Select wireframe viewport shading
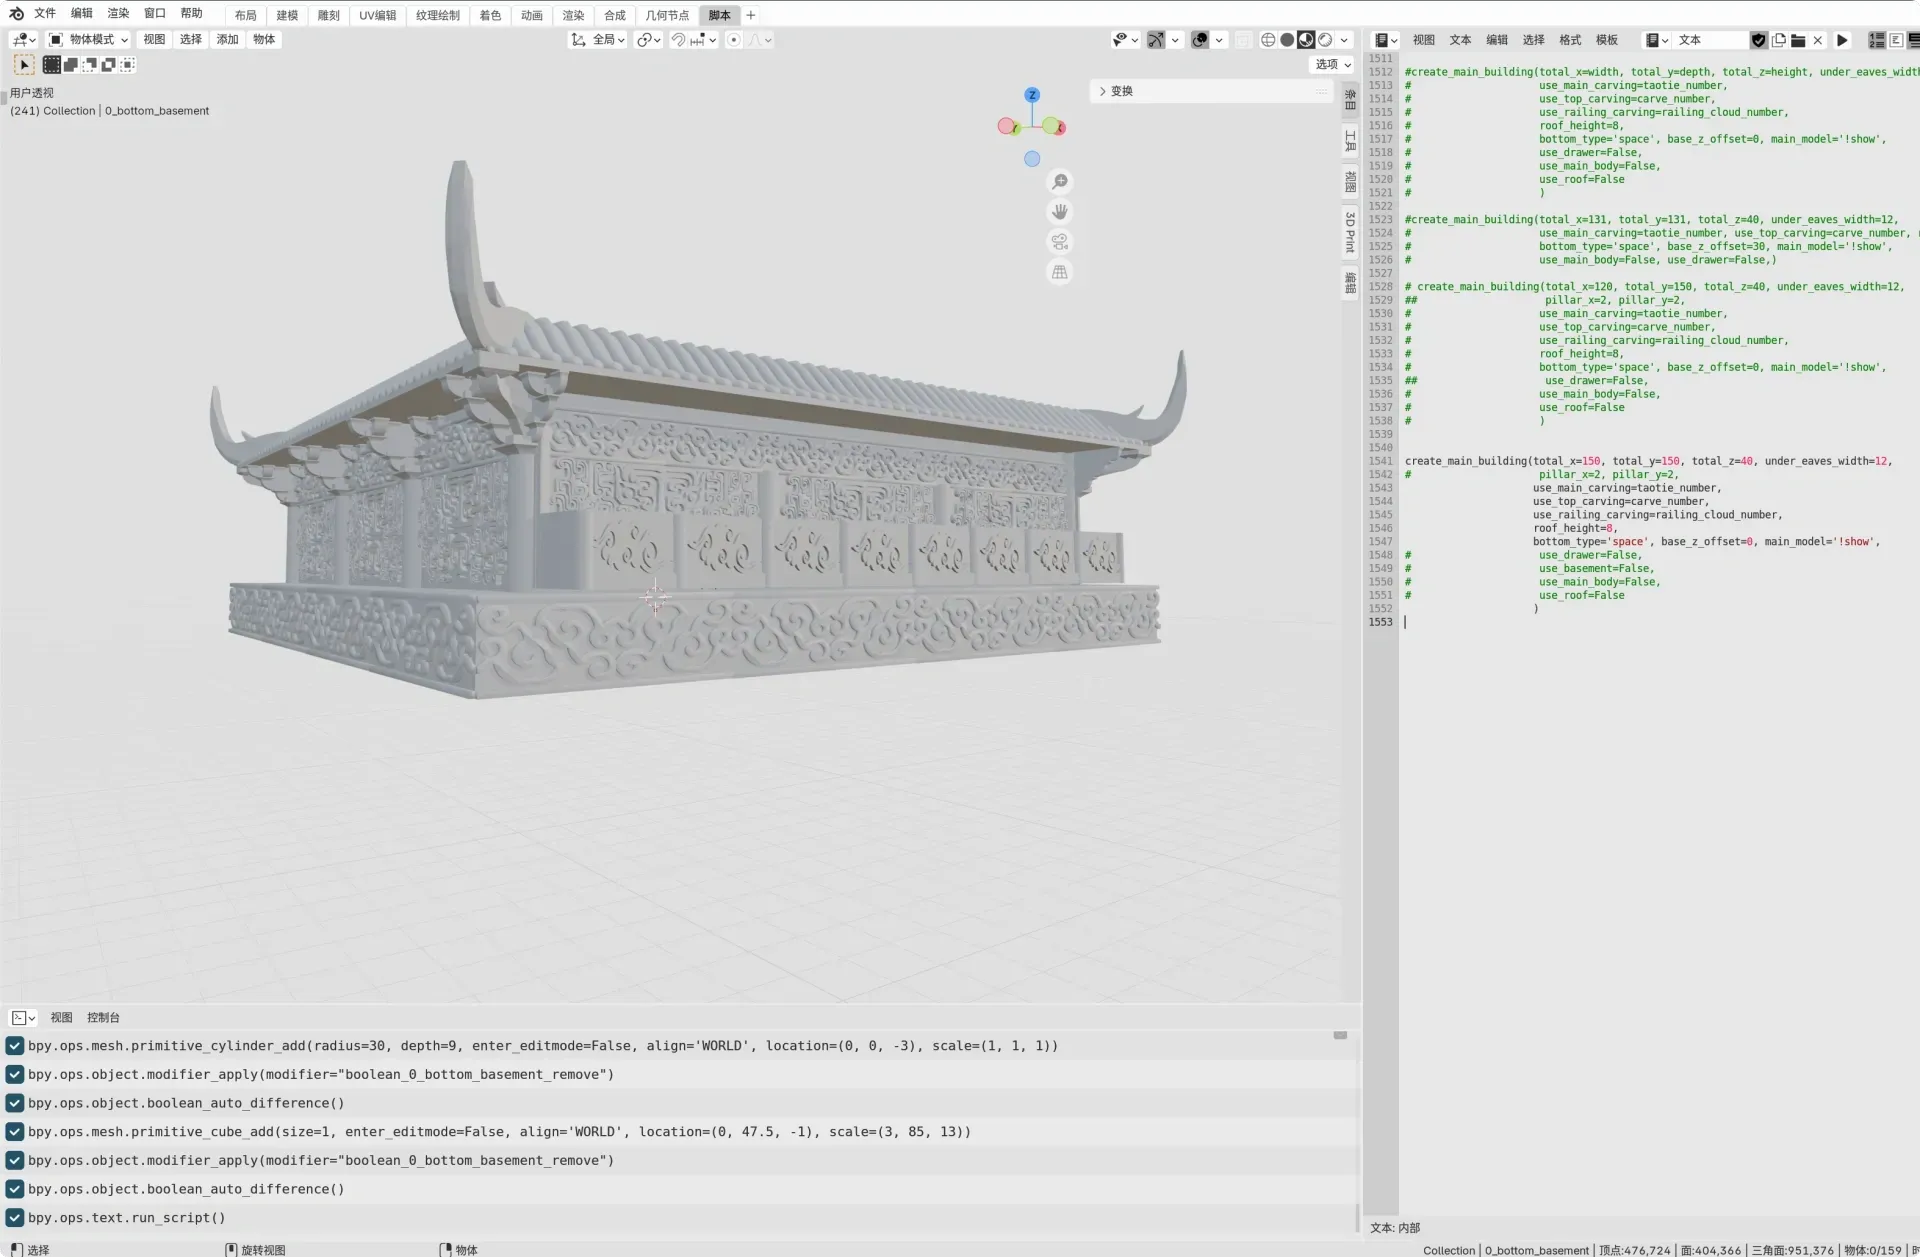The height and width of the screenshot is (1257, 1920). 1268,40
